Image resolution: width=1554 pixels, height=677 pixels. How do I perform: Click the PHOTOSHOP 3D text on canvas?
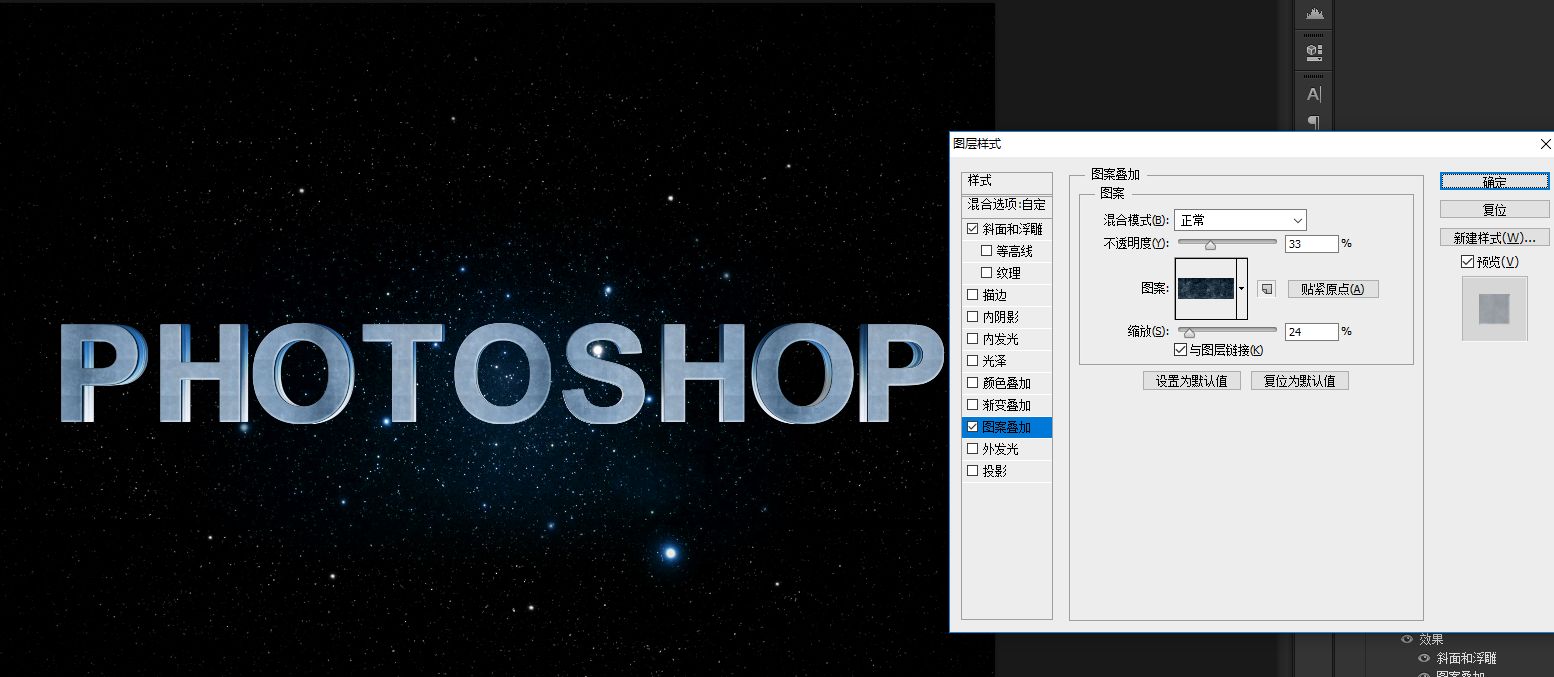[500, 373]
